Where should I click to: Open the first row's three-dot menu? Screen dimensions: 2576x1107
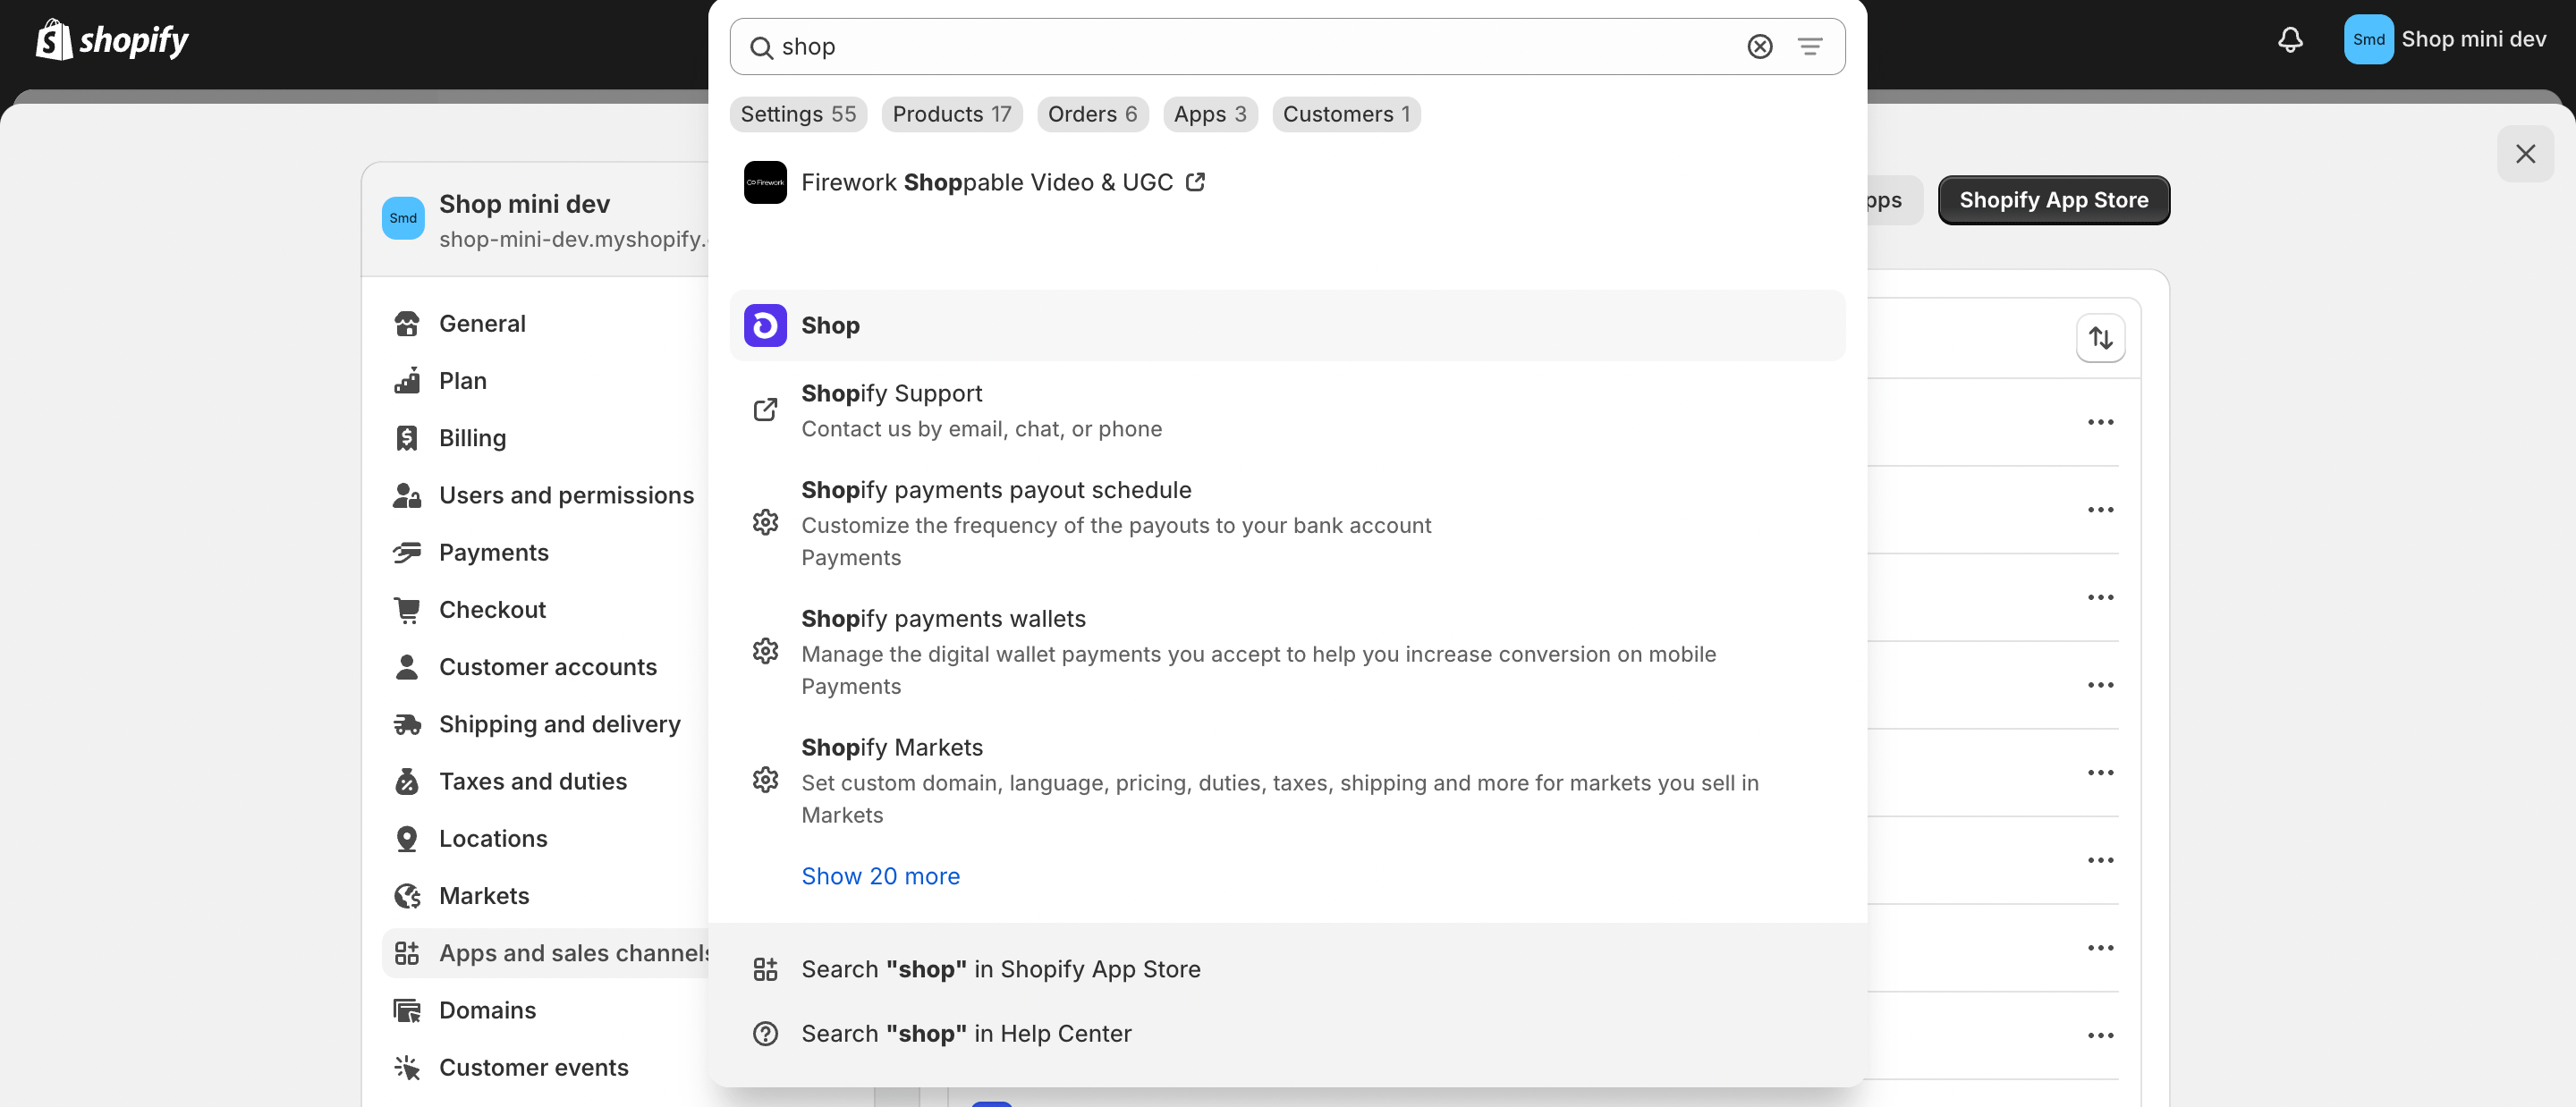pyautogui.click(x=2100, y=423)
